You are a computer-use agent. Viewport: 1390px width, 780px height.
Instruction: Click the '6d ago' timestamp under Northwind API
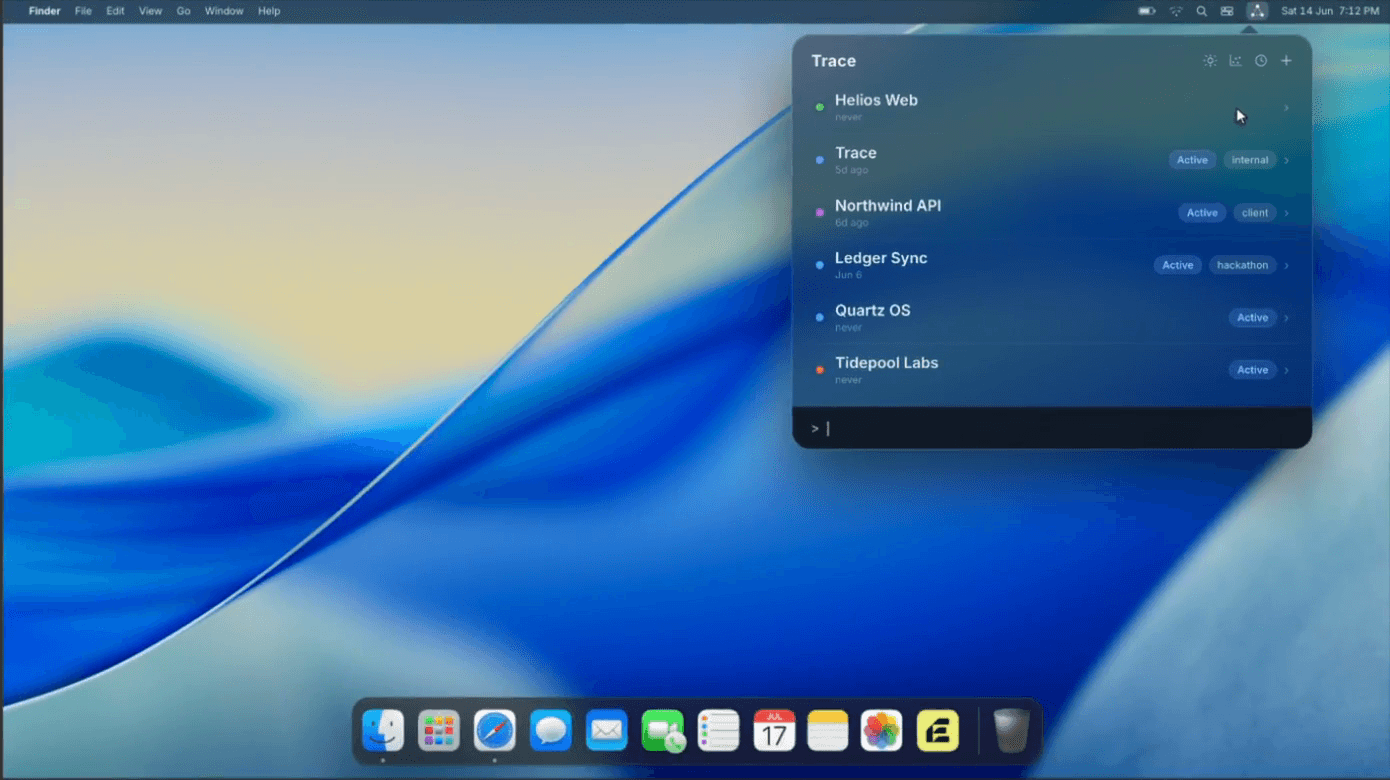point(852,223)
